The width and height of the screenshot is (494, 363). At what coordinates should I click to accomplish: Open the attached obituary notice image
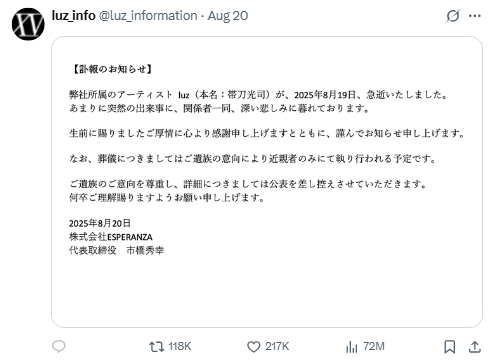267,182
